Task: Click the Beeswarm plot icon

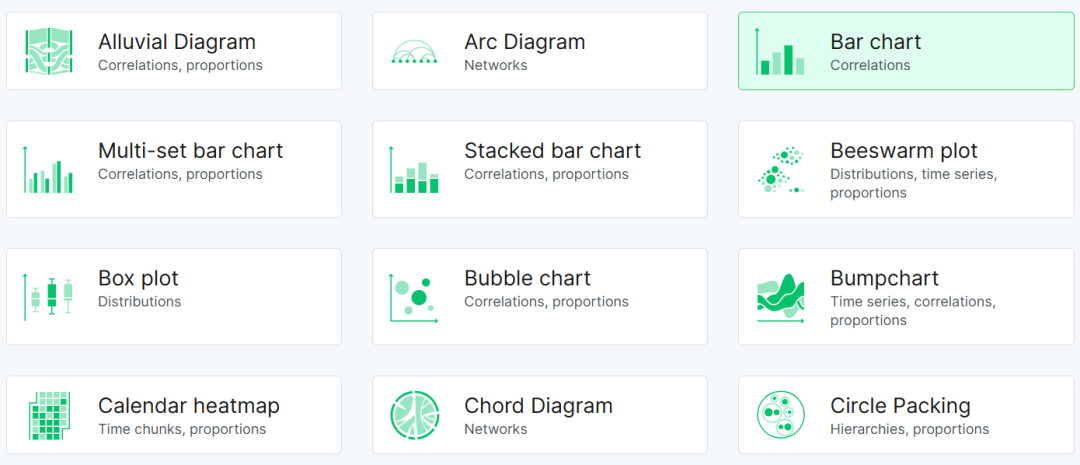Action: [x=780, y=170]
